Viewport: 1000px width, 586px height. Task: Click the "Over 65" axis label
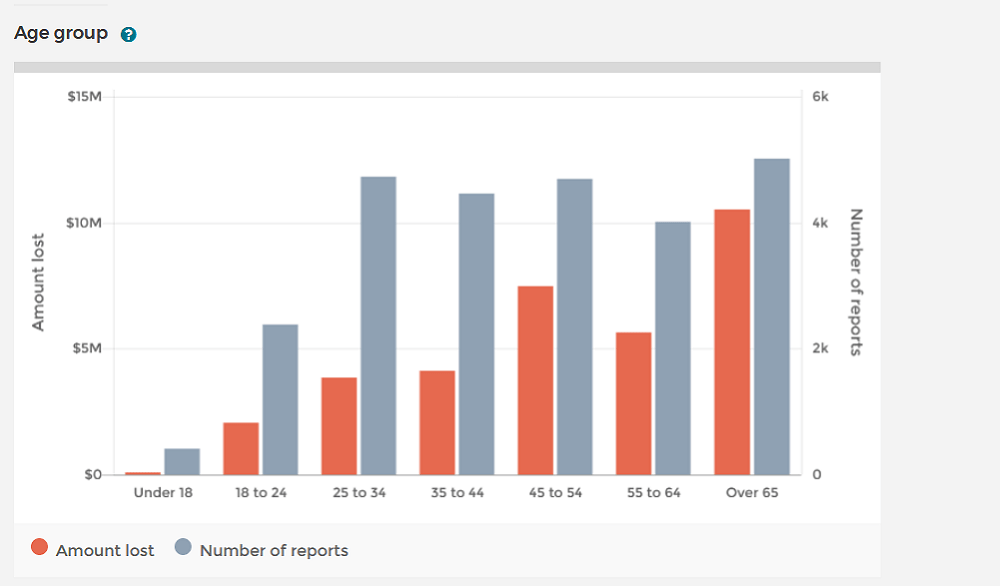coord(752,492)
